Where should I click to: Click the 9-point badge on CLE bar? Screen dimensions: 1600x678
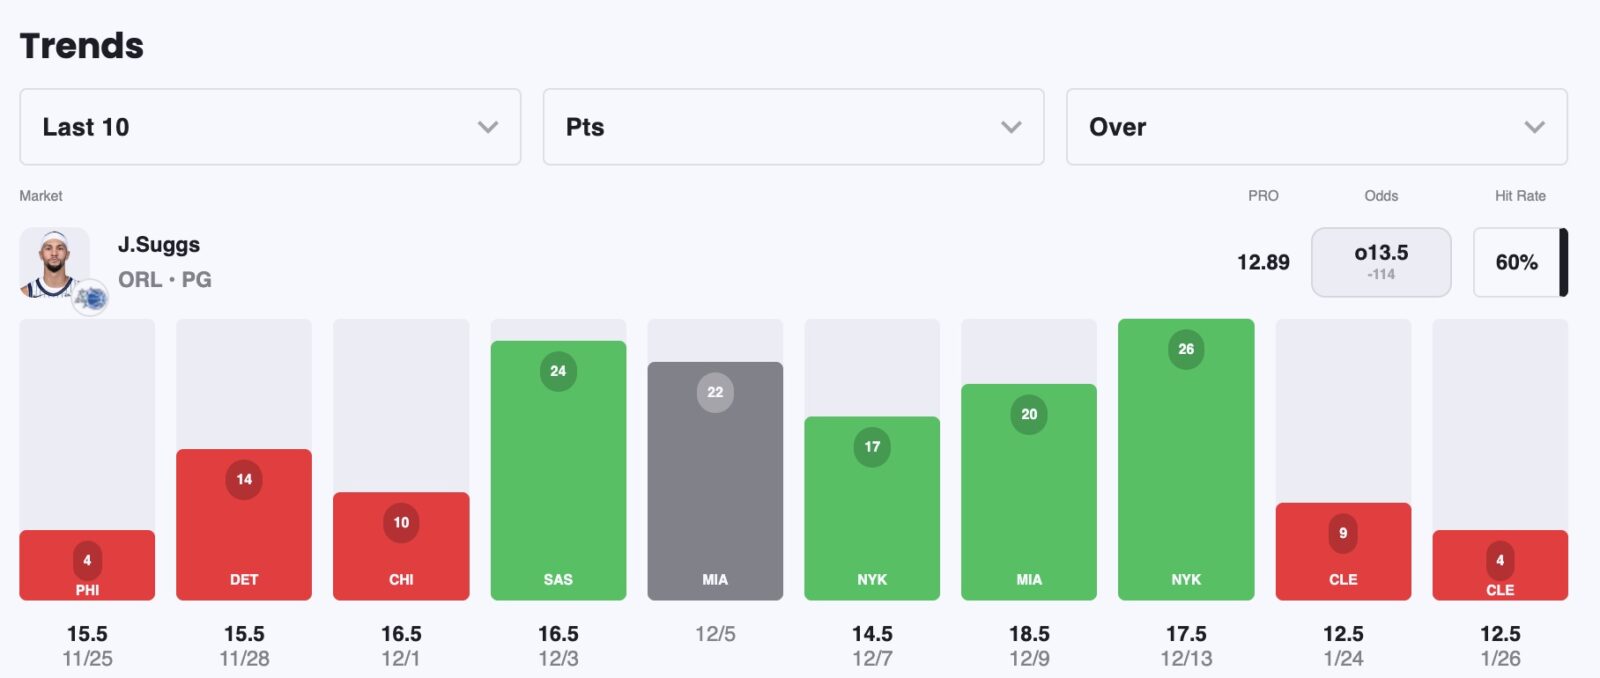1343,533
